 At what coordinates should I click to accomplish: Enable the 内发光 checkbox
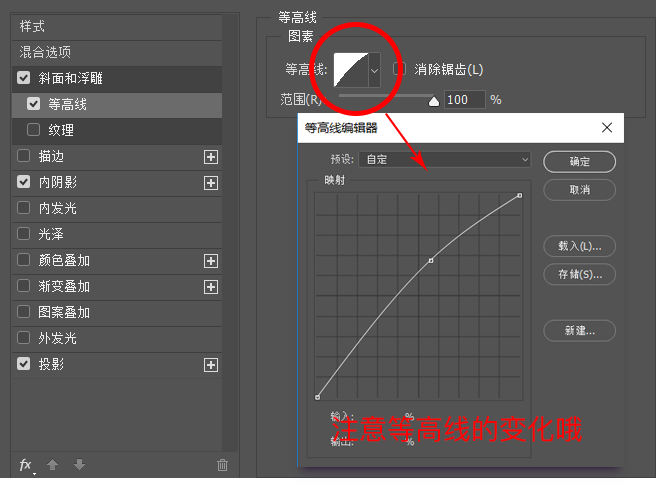pos(24,208)
